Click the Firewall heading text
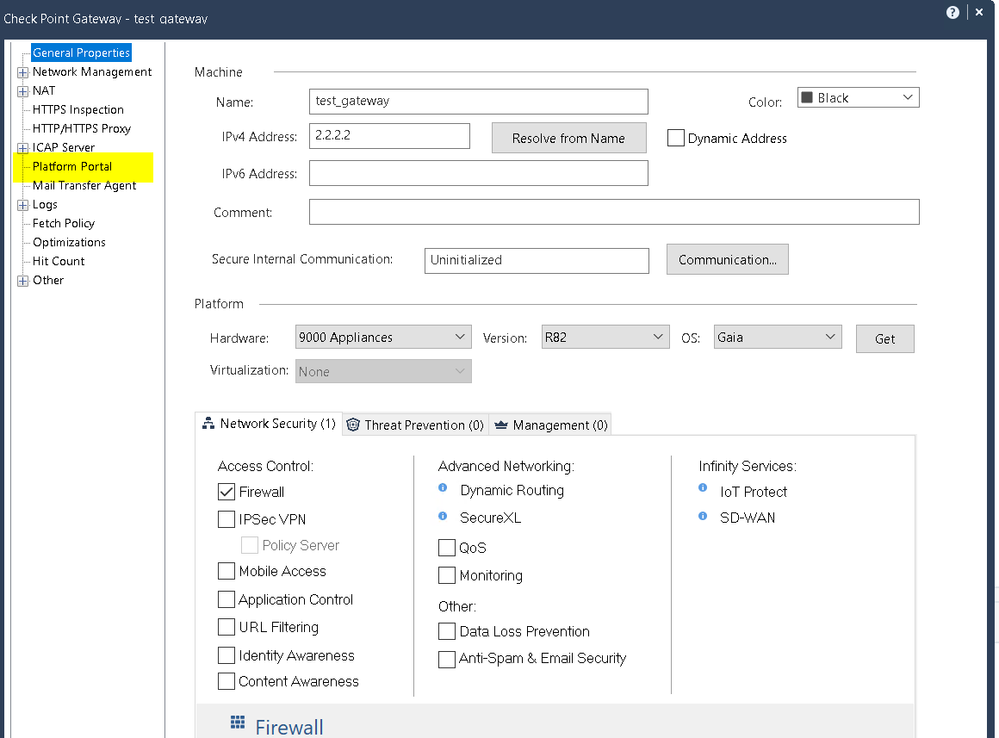 coord(289,727)
